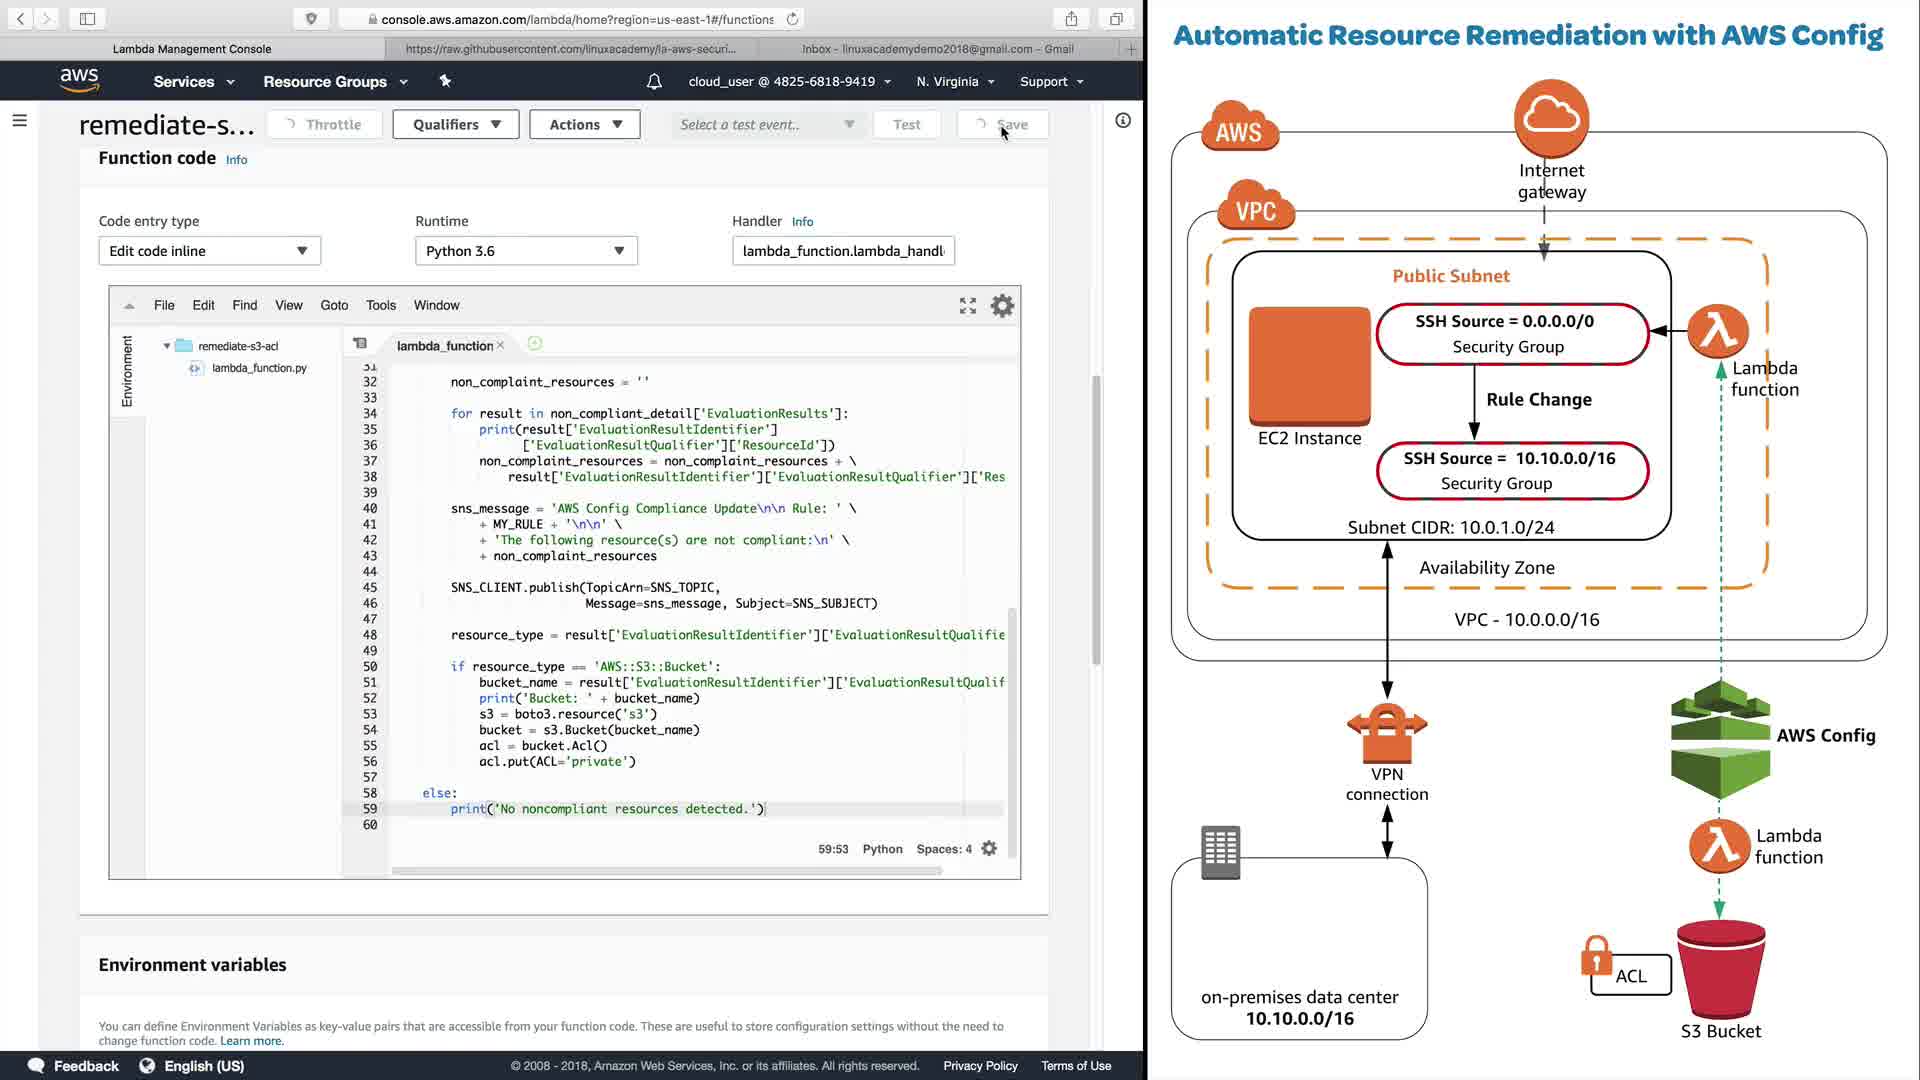The image size is (1920, 1080).
Task: Click the Handler input field
Action: pyautogui.click(x=842, y=251)
